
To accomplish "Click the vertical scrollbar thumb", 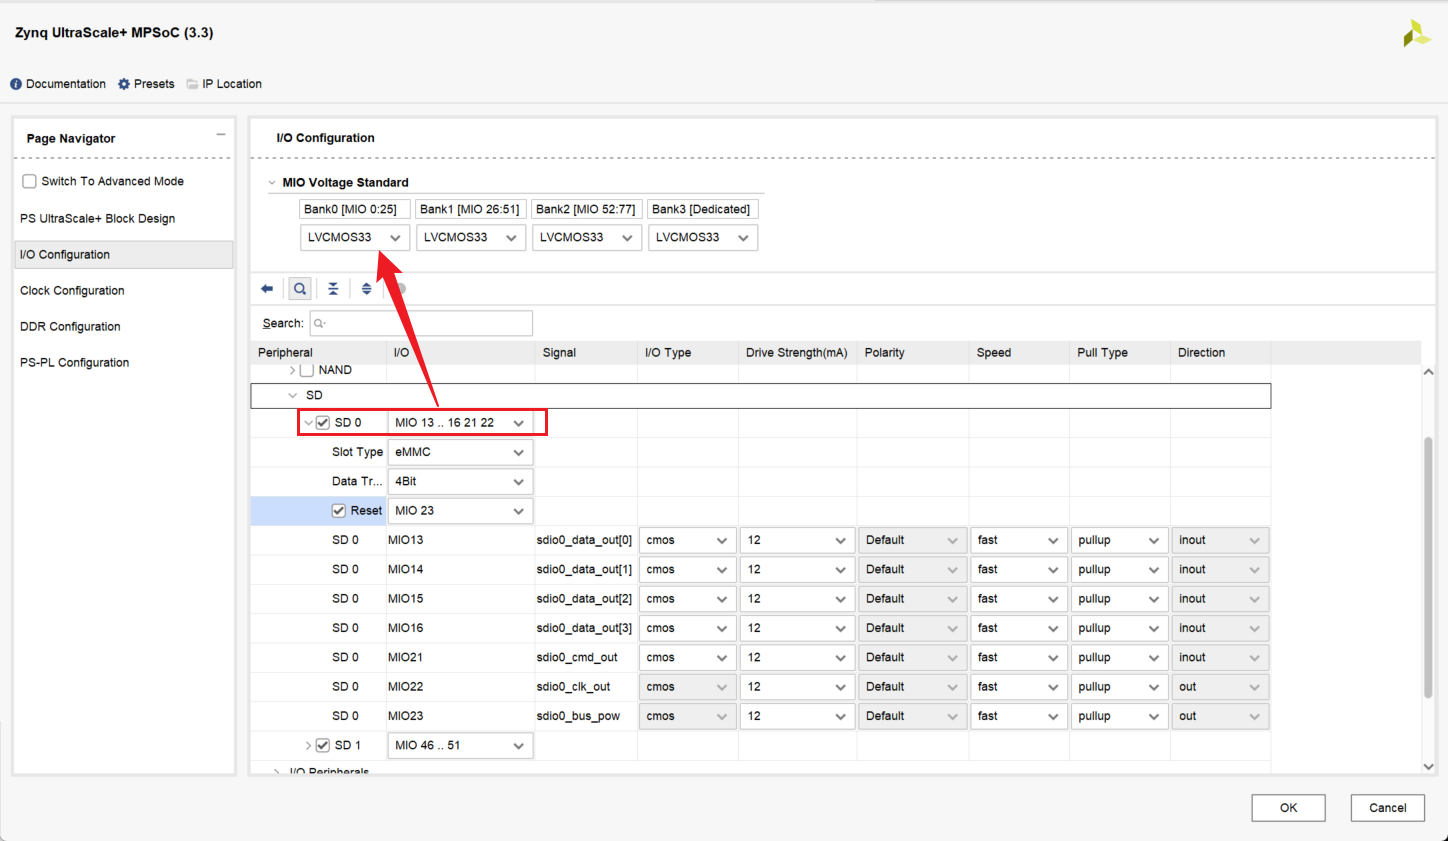I will point(1428,567).
